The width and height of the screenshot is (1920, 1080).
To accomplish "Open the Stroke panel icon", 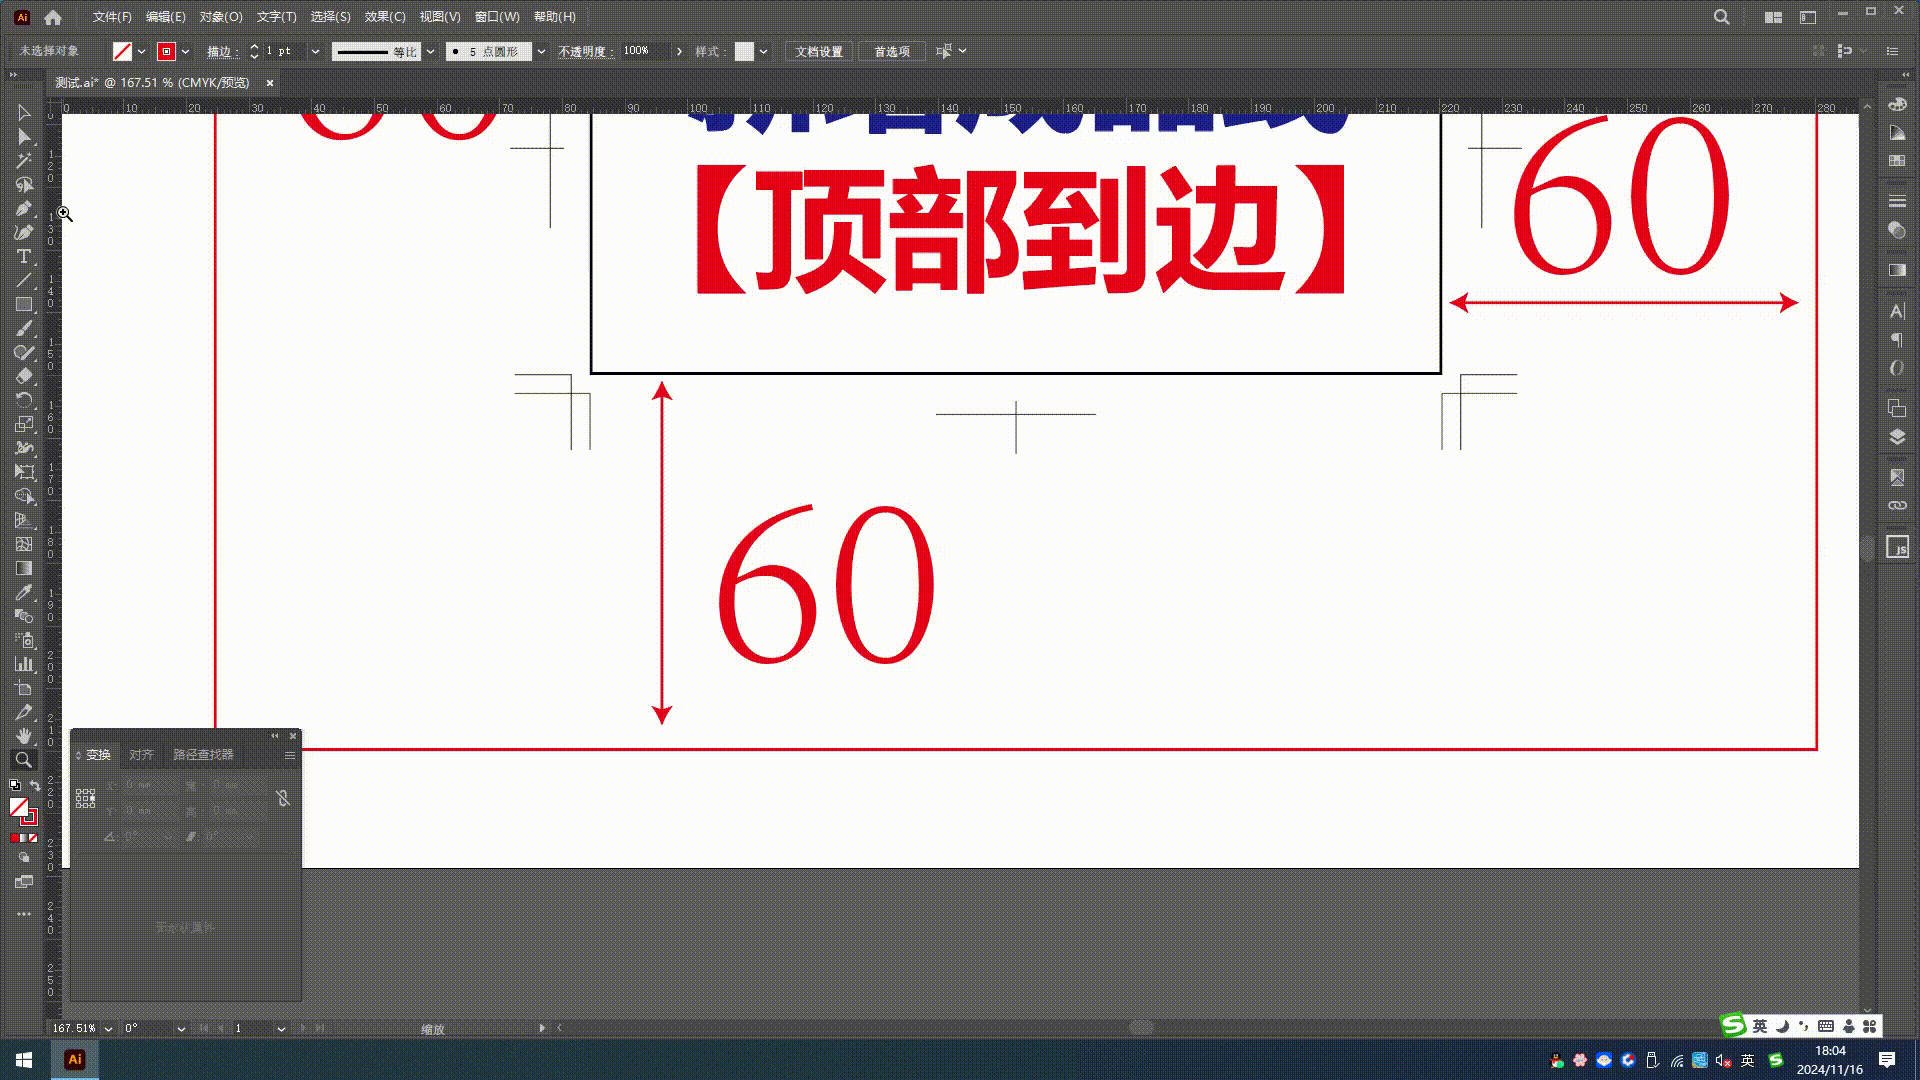I will [1897, 199].
